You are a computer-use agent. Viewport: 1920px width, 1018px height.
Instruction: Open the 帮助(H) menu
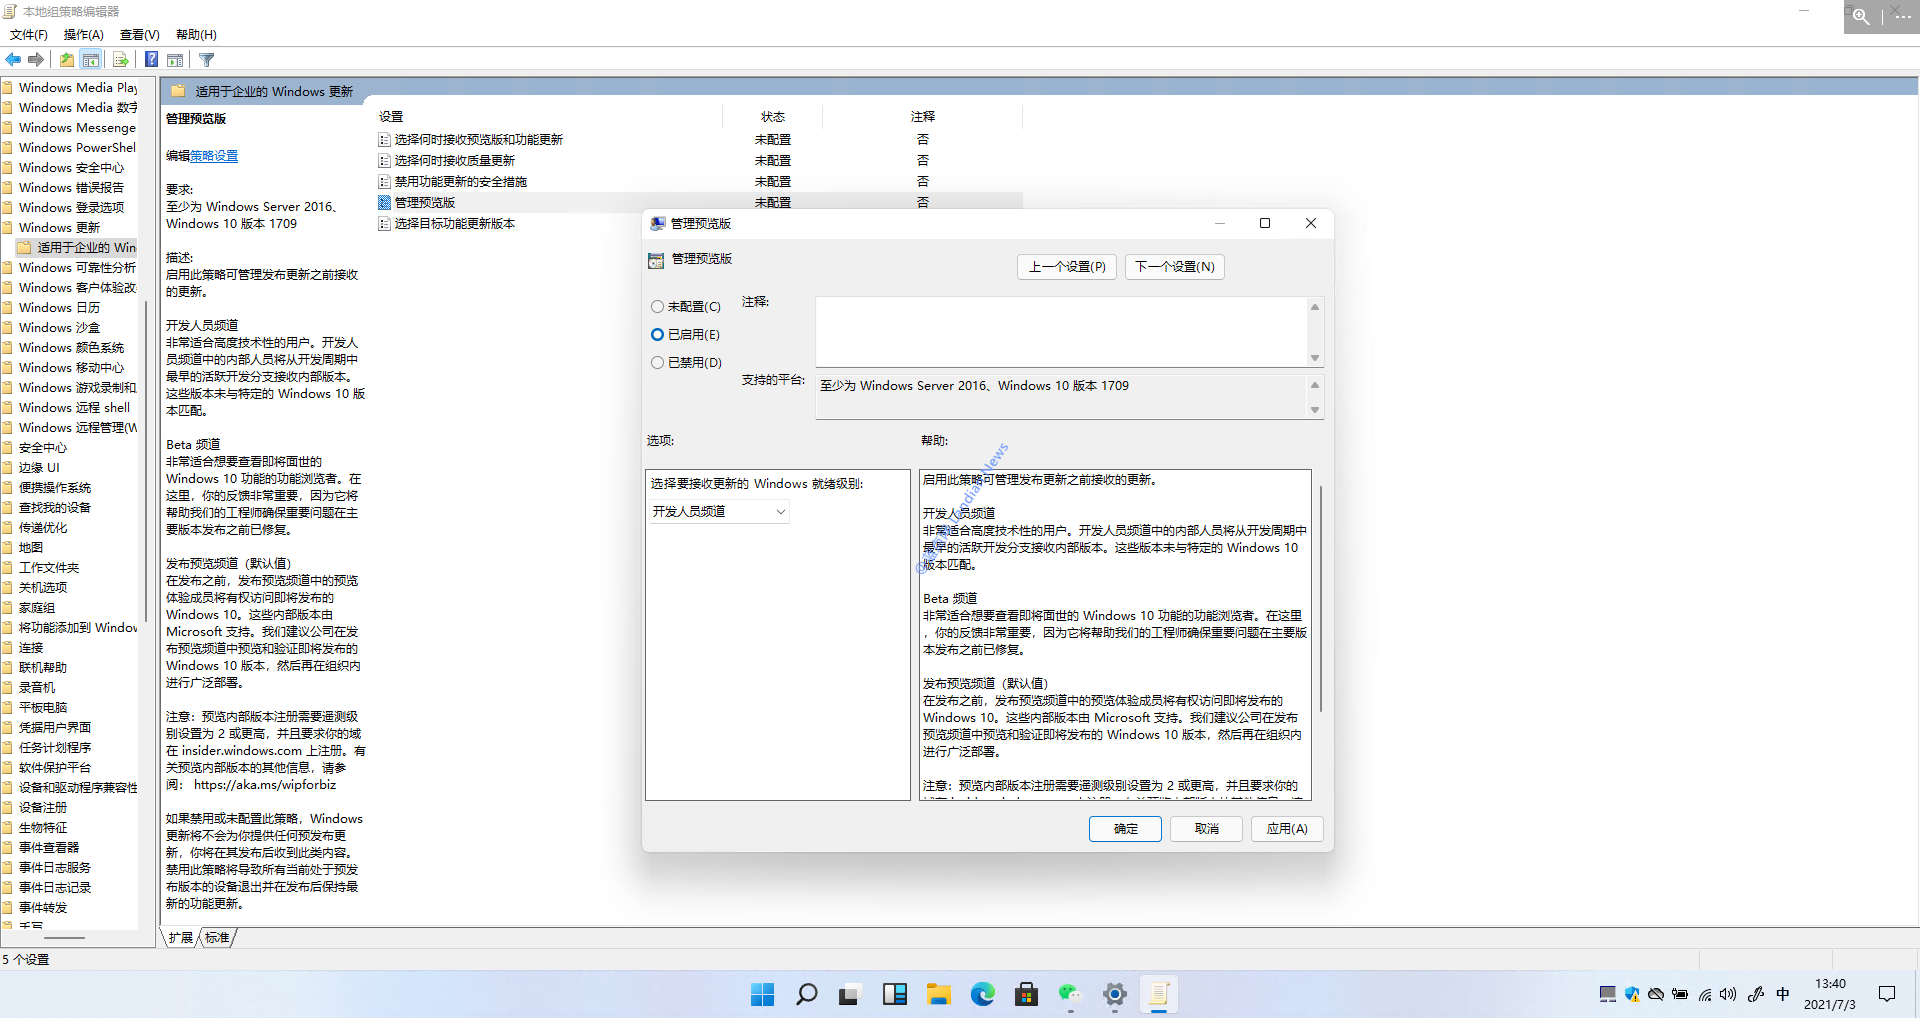(x=196, y=35)
